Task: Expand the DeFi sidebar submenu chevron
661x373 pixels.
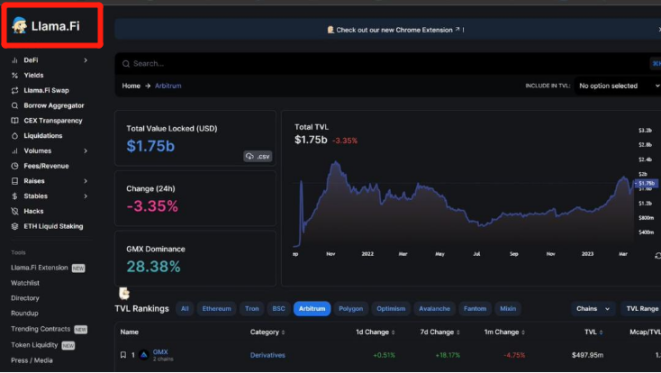Action: (86, 60)
